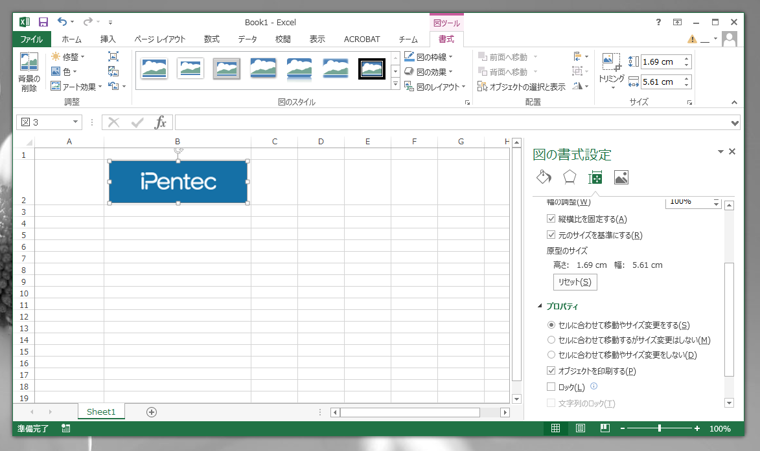Open サイズ group dialog launcher
Viewport: 760px width, 451px height.
(689, 102)
